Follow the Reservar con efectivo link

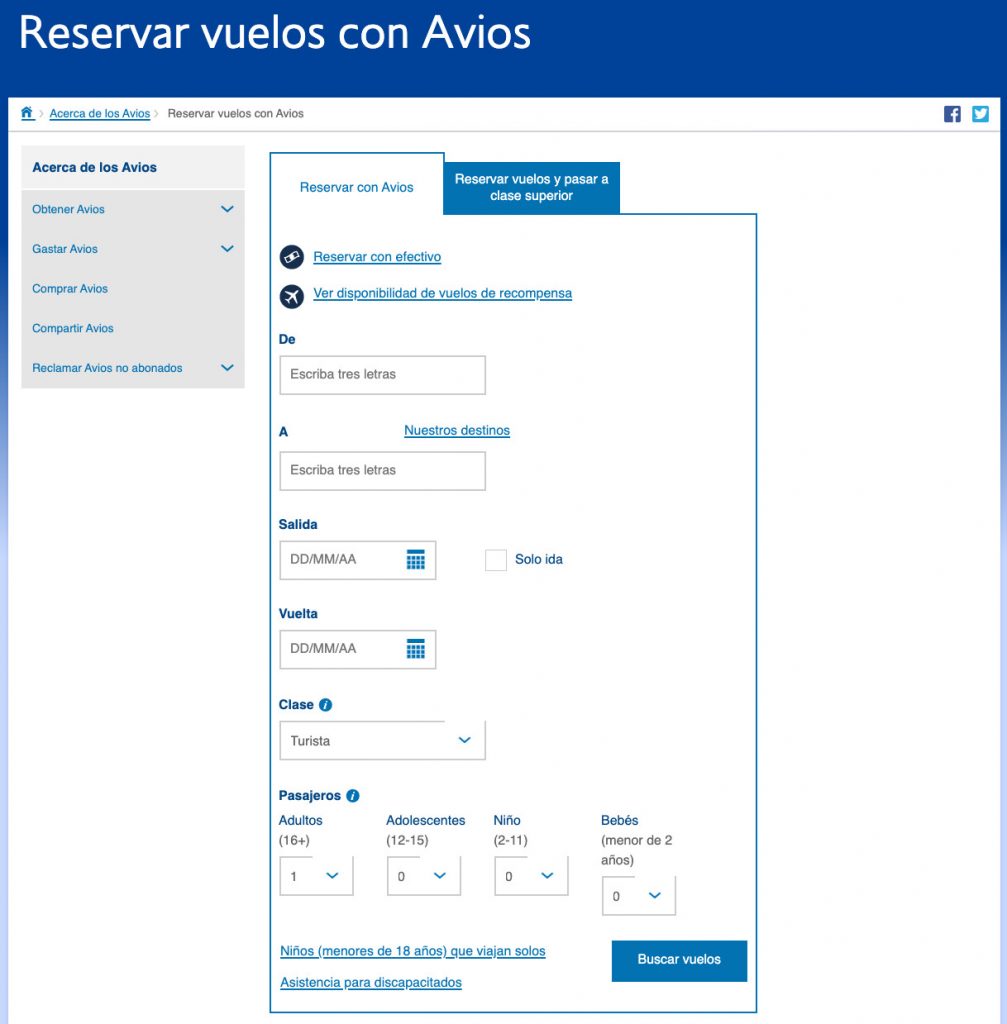pyautogui.click(x=377, y=257)
